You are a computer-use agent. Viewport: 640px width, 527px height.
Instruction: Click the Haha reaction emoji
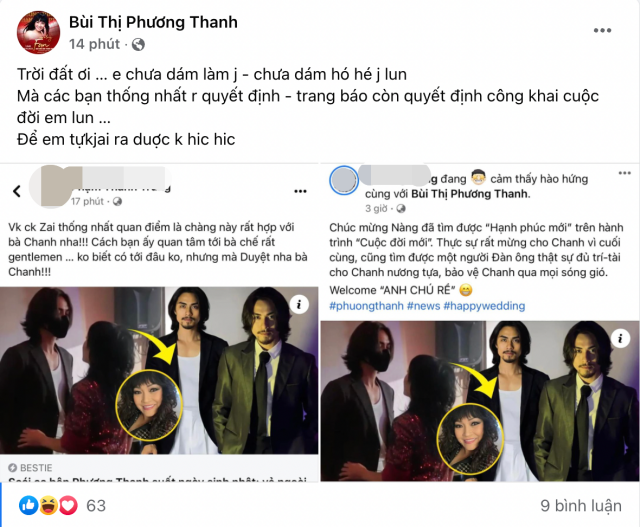49,506
